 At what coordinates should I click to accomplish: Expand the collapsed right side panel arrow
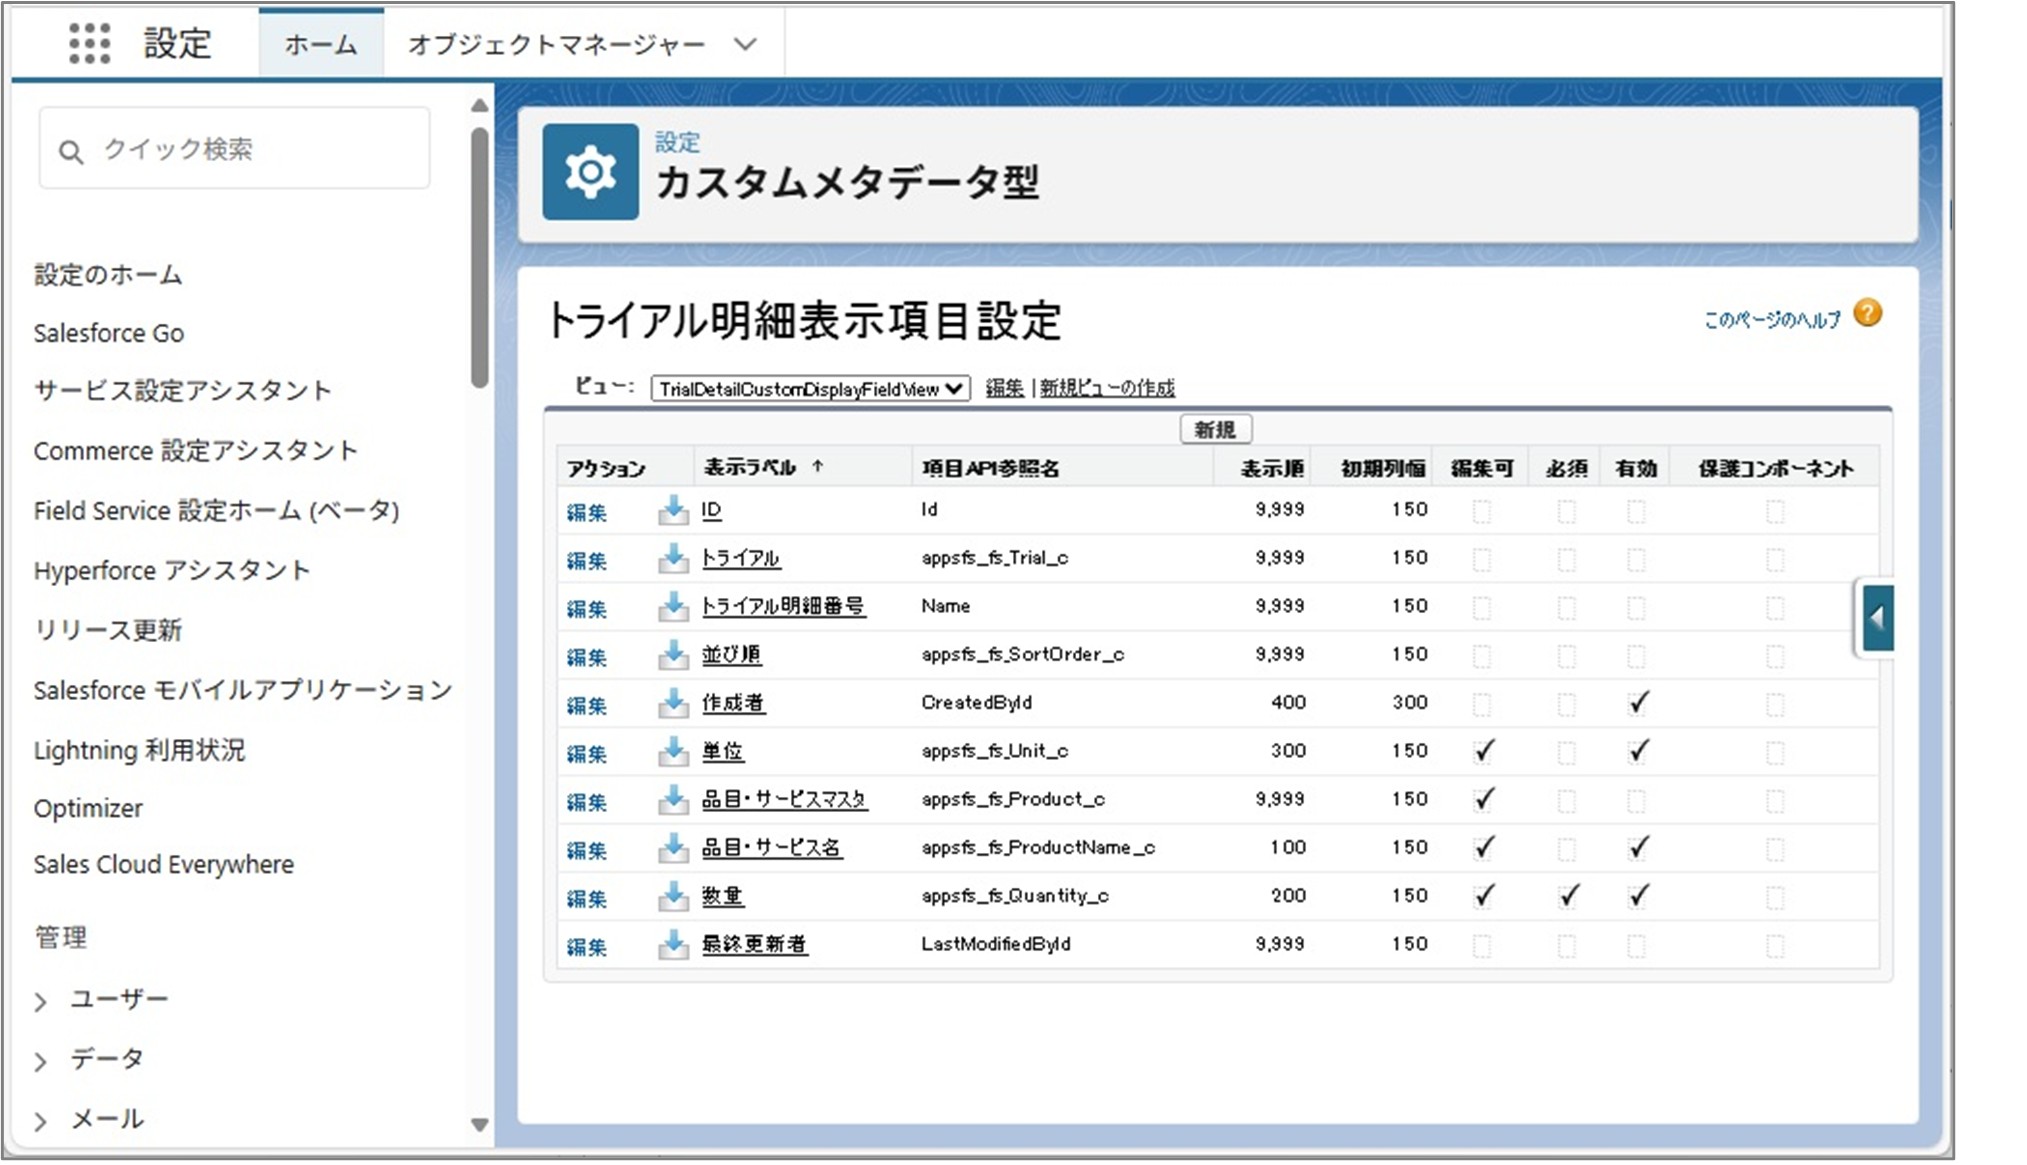click(x=1877, y=618)
